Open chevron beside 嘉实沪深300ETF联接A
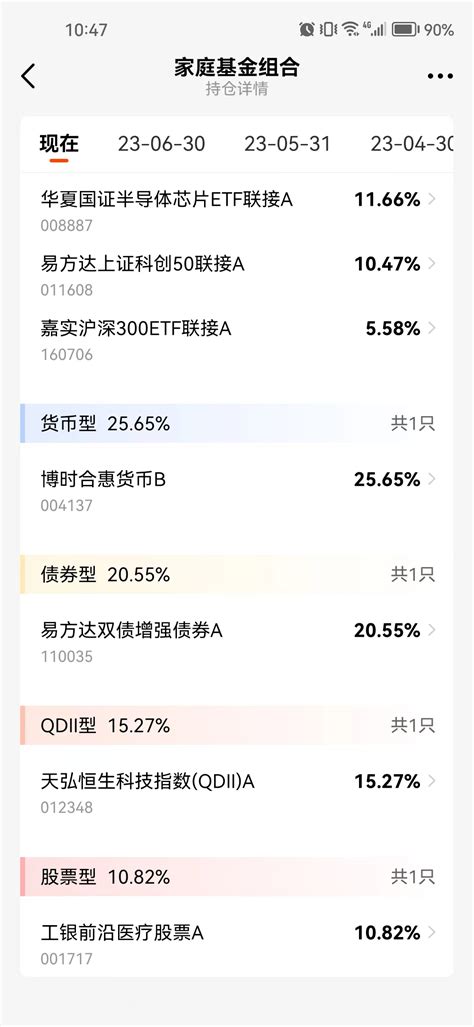The height and width of the screenshot is (1027, 474). [432, 329]
